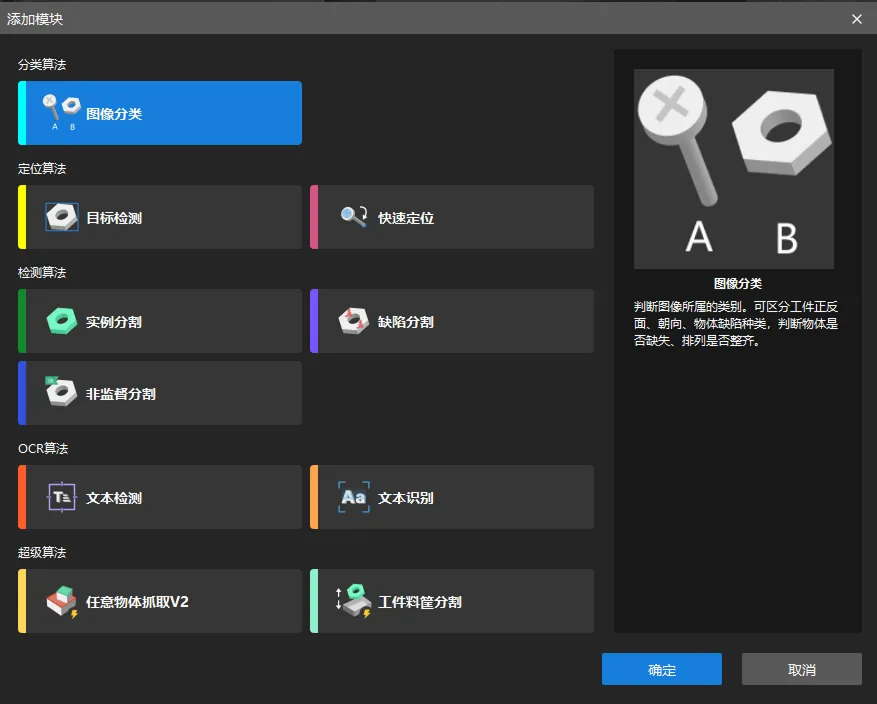Pick the 文本识别 module label

tap(406, 498)
